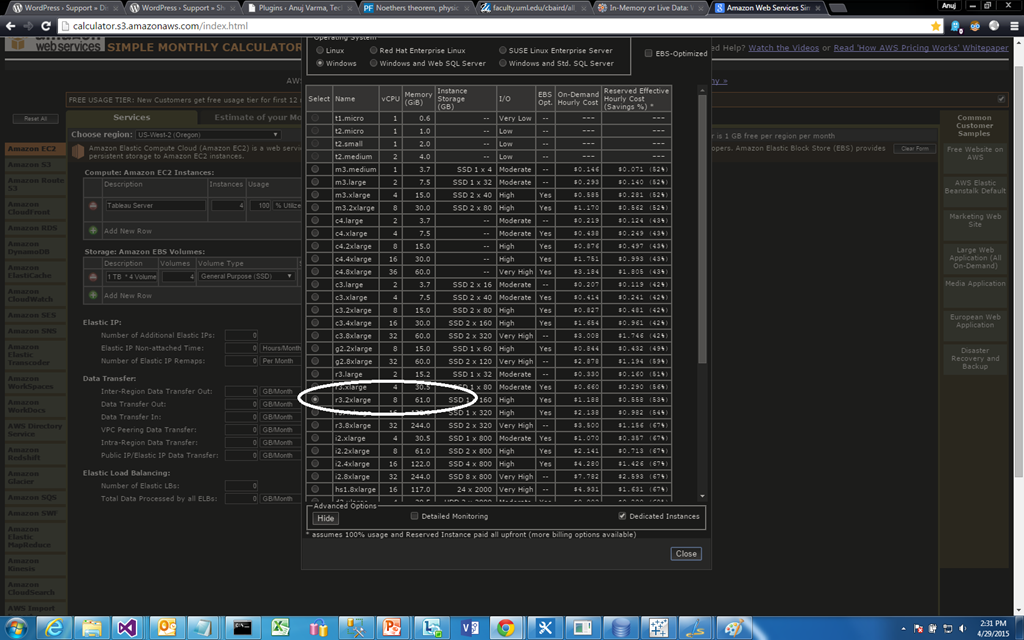Select the c4.8xlarge instance radio button

[x=315, y=272]
